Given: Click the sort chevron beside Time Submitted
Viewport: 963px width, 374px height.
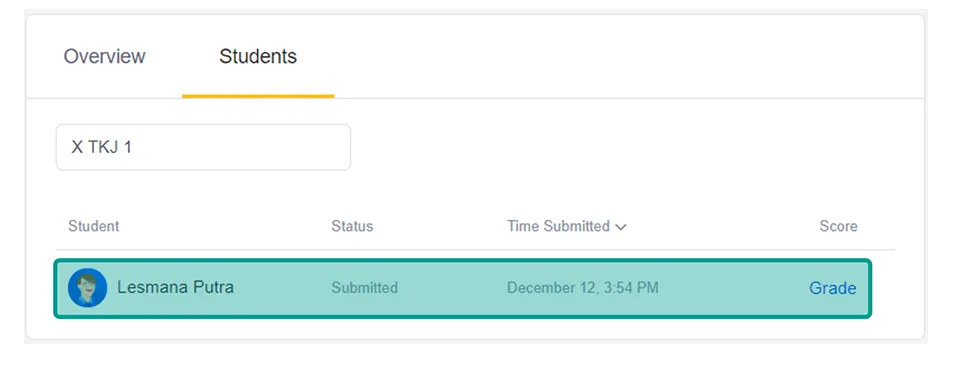Looking at the screenshot, I should [x=621, y=227].
